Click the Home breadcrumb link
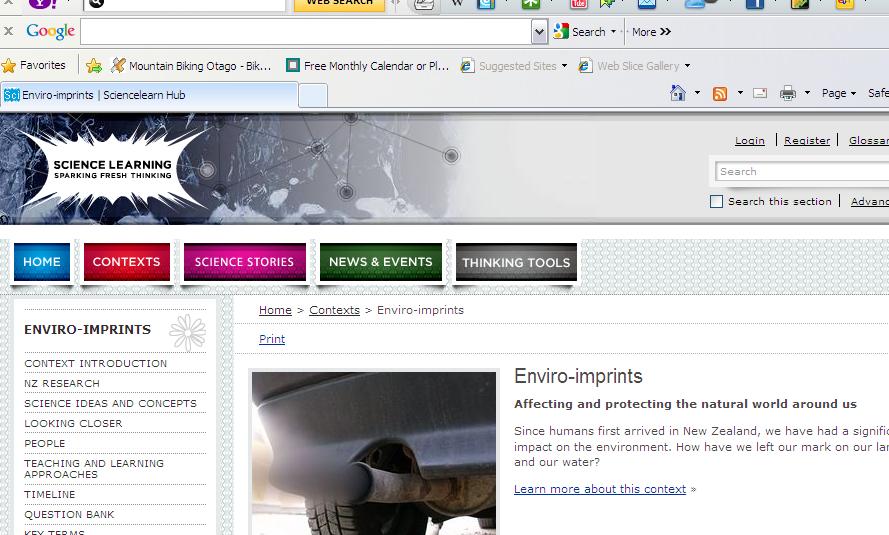Screen dimensions: 889x535 tap(275, 310)
